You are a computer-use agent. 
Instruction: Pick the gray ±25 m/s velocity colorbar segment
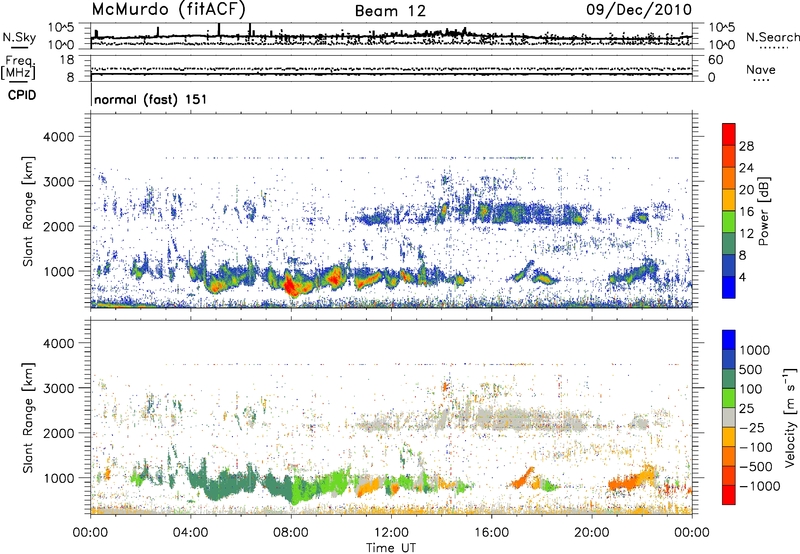[729, 417]
